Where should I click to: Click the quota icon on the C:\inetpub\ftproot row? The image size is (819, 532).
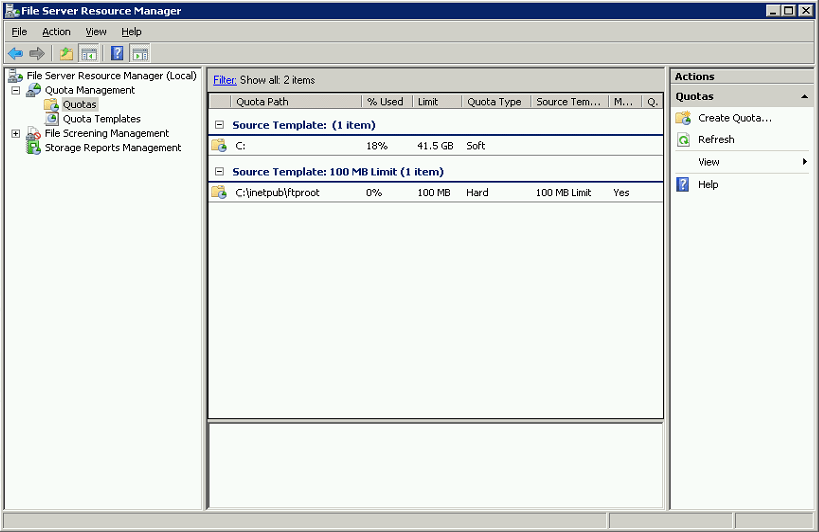[x=219, y=192]
